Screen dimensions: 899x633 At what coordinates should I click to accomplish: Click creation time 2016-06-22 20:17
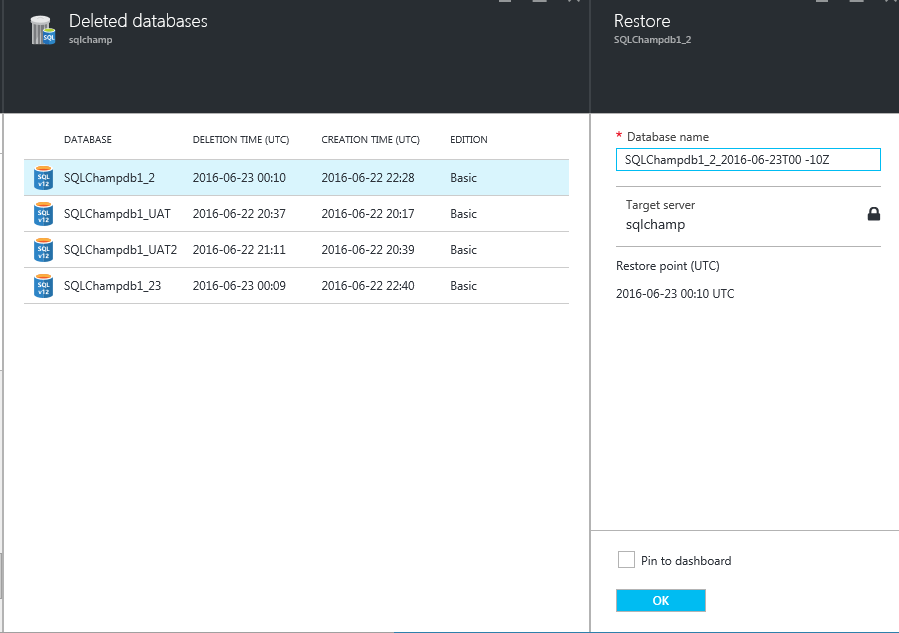[x=368, y=214]
